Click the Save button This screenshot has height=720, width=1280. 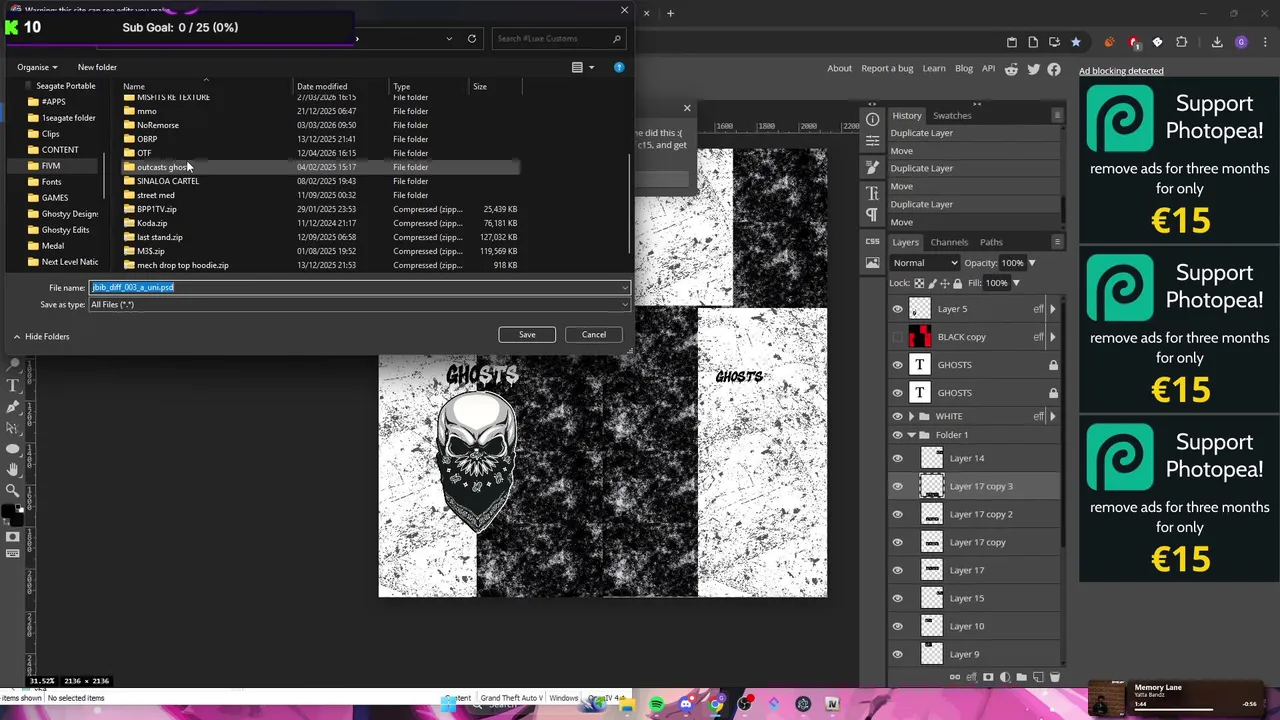coord(527,334)
